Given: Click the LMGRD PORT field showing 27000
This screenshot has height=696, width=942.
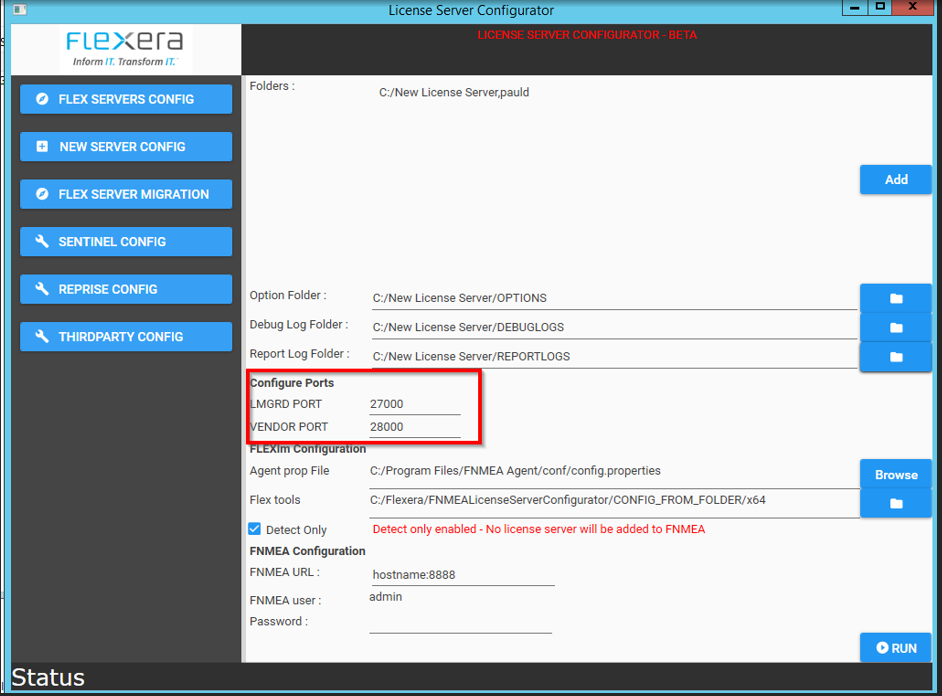Looking at the screenshot, I should [x=415, y=404].
